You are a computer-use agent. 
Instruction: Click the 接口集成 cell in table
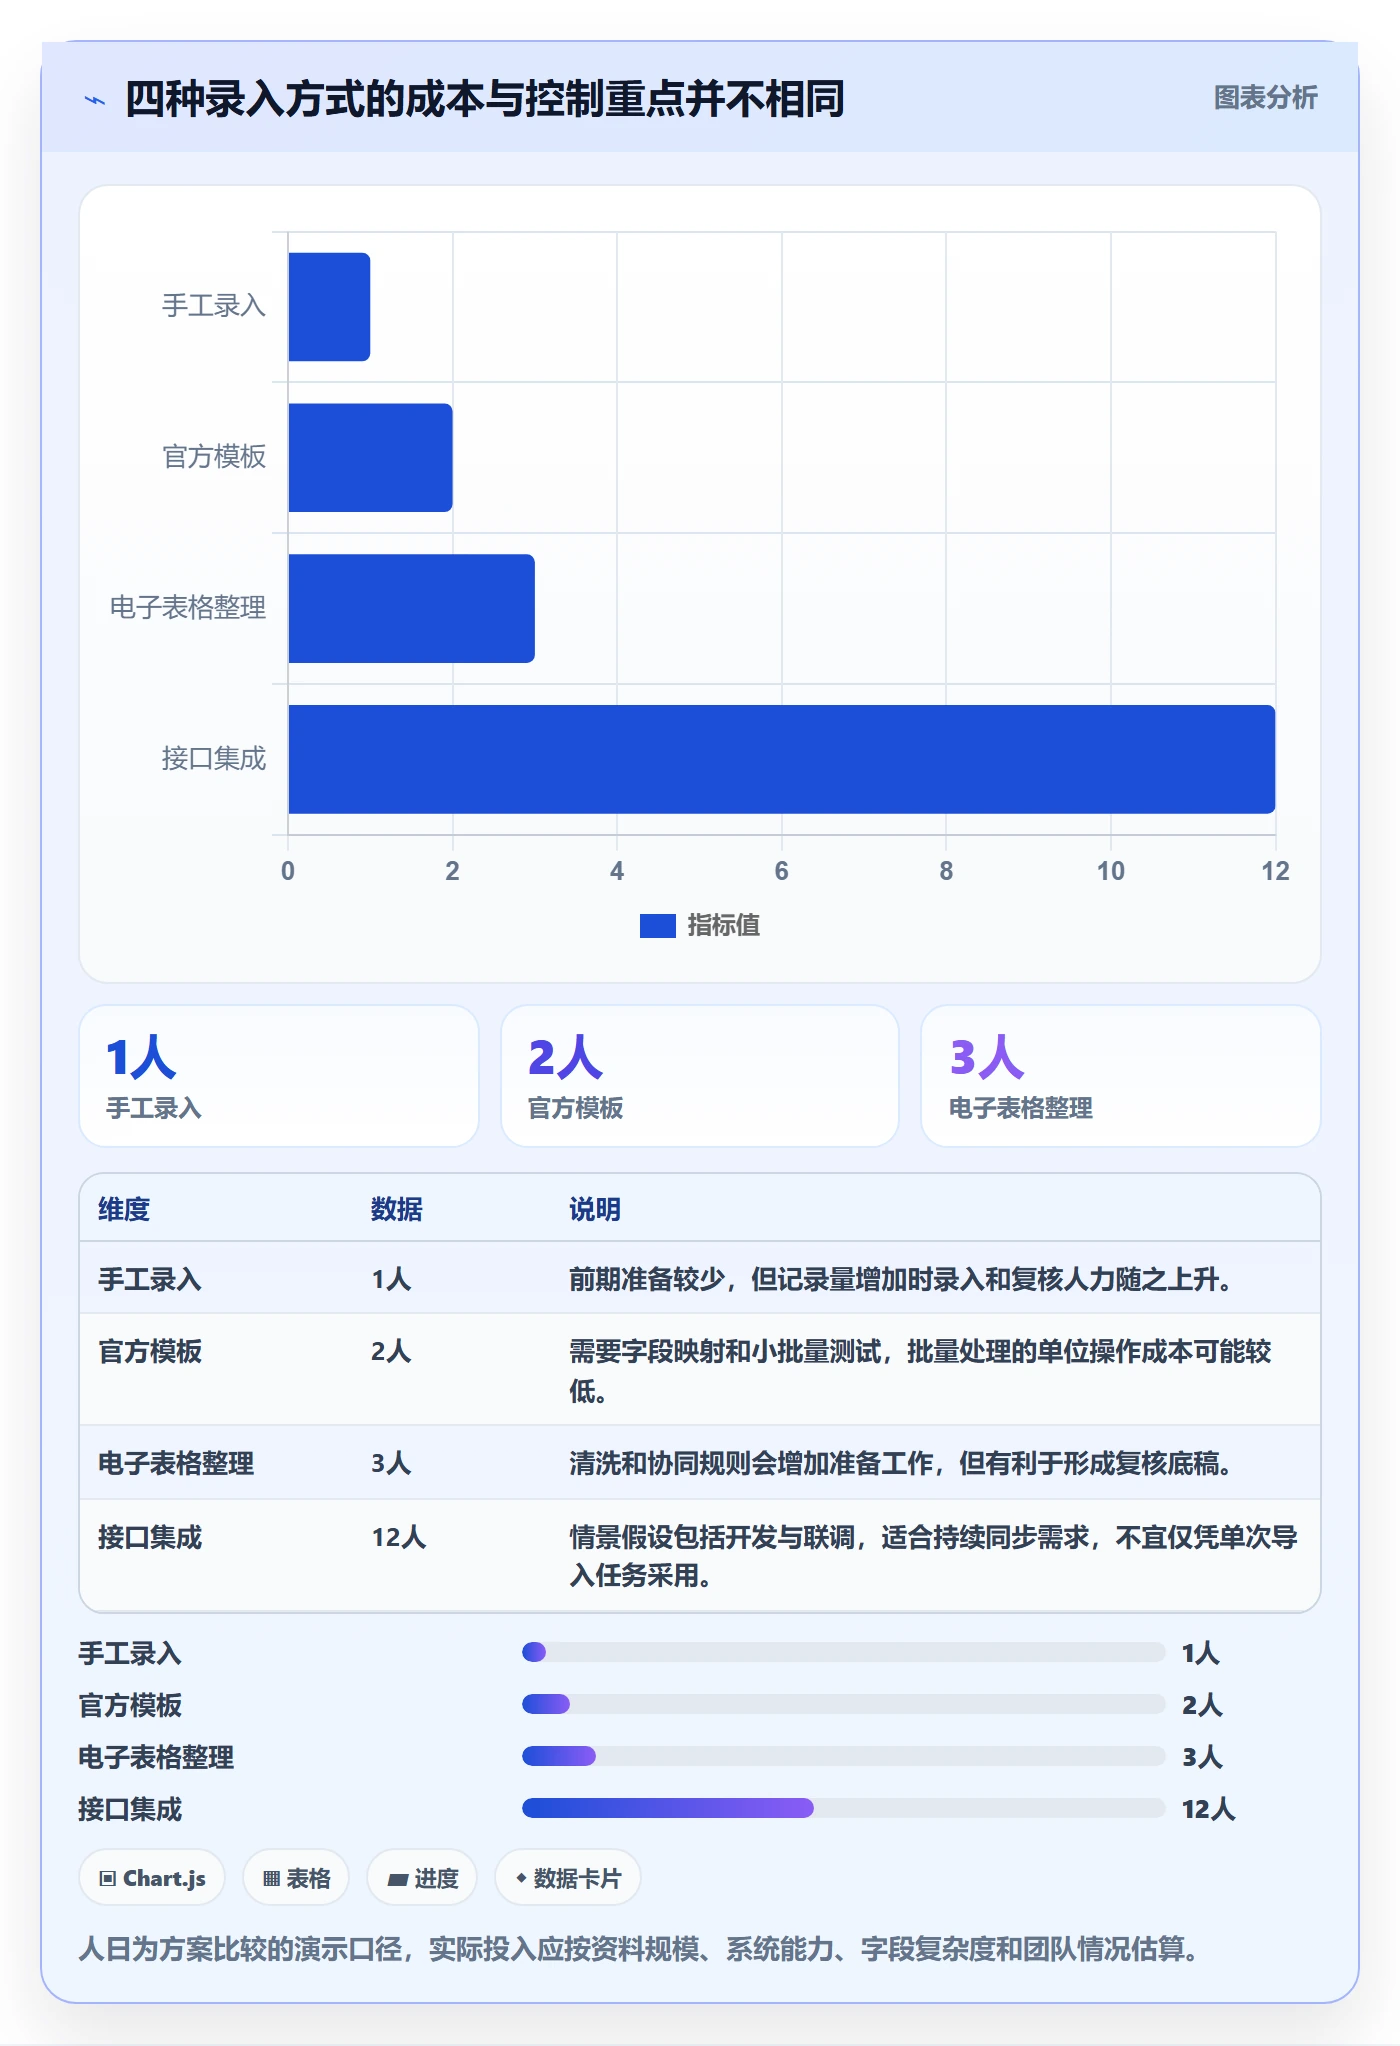(x=150, y=1537)
